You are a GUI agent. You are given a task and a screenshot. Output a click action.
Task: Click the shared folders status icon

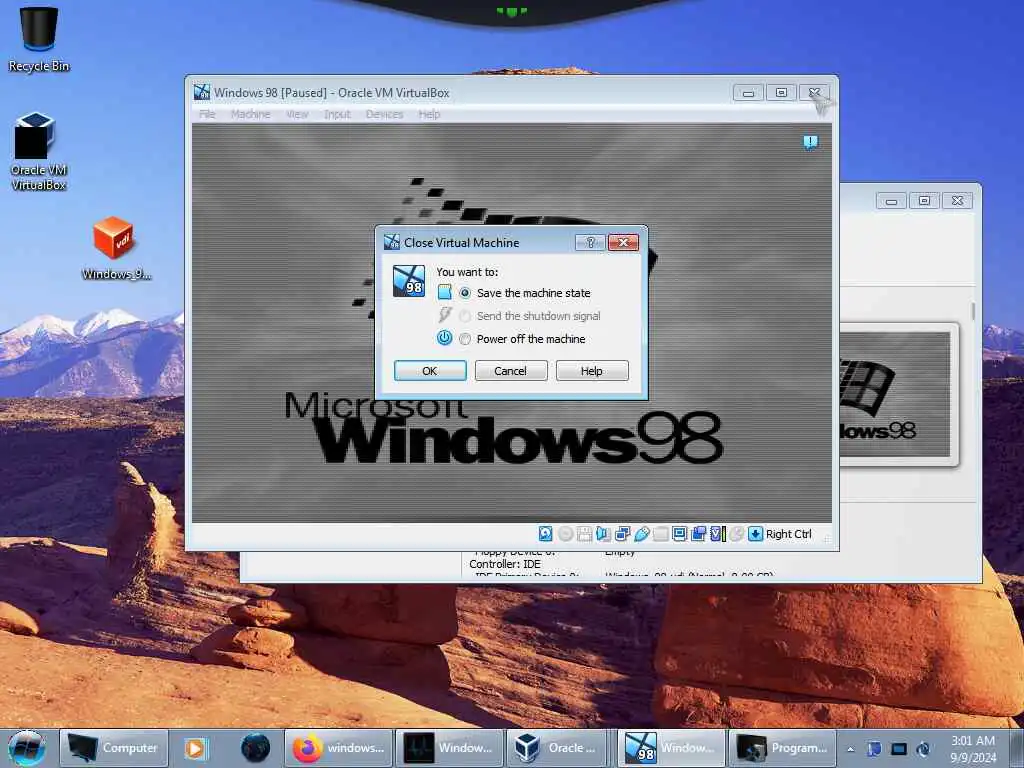coord(661,534)
